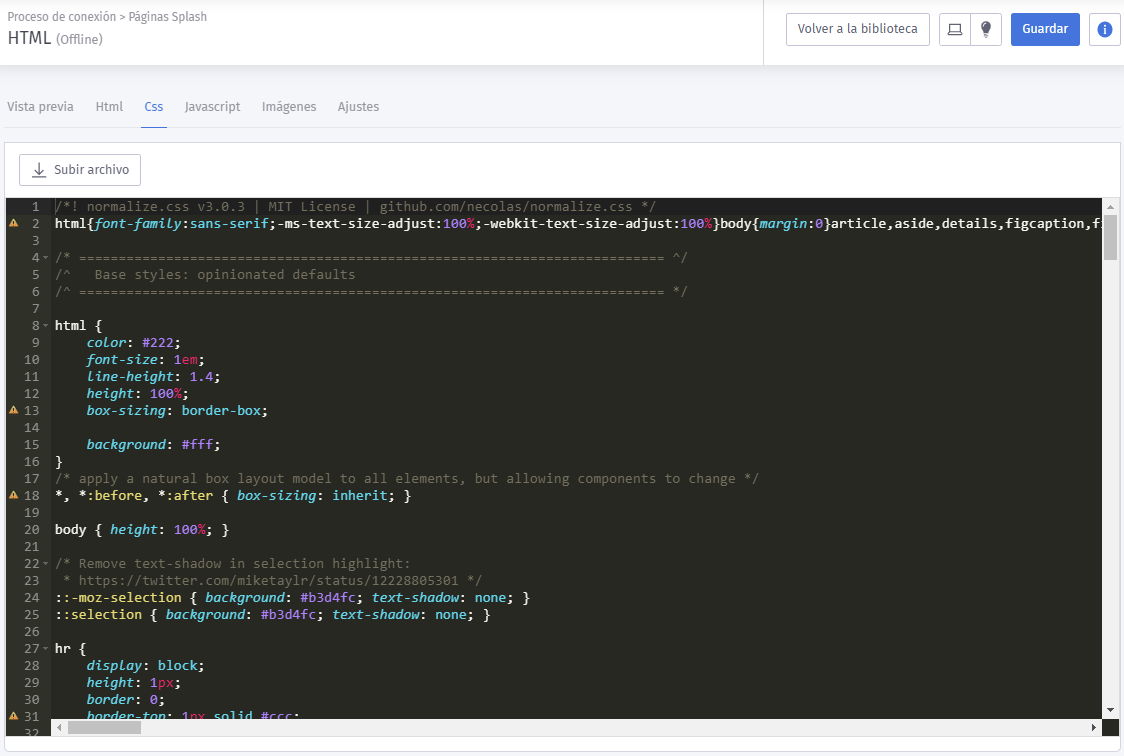Click the 'apply a natural box layout' comment

point(406,479)
